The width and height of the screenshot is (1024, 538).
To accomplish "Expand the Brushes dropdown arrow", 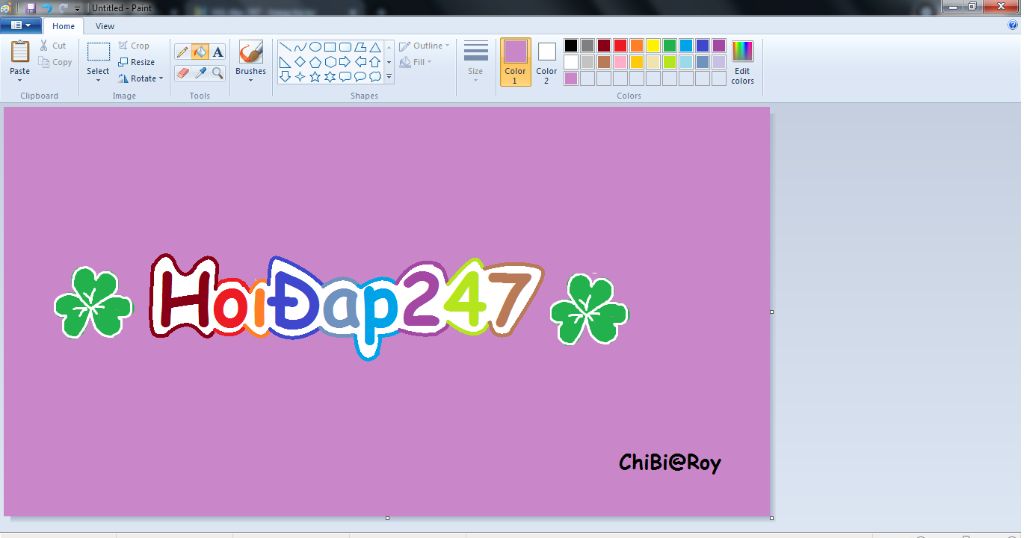I will 250,80.
